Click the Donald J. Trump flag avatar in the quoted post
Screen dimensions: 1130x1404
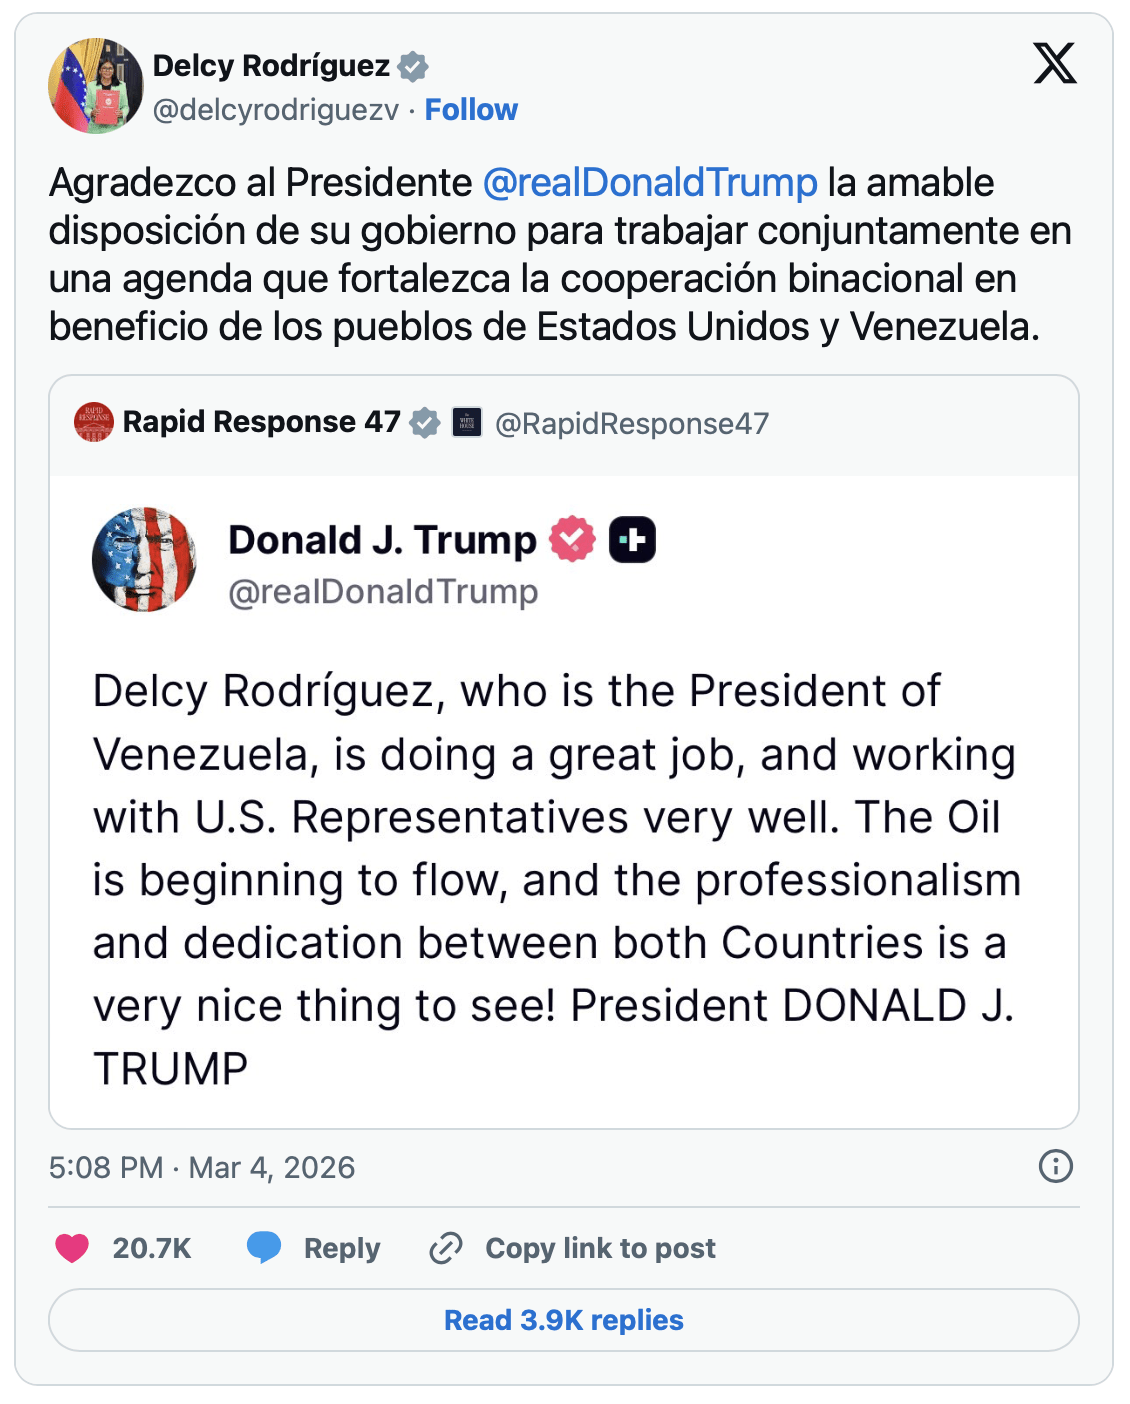(144, 560)
